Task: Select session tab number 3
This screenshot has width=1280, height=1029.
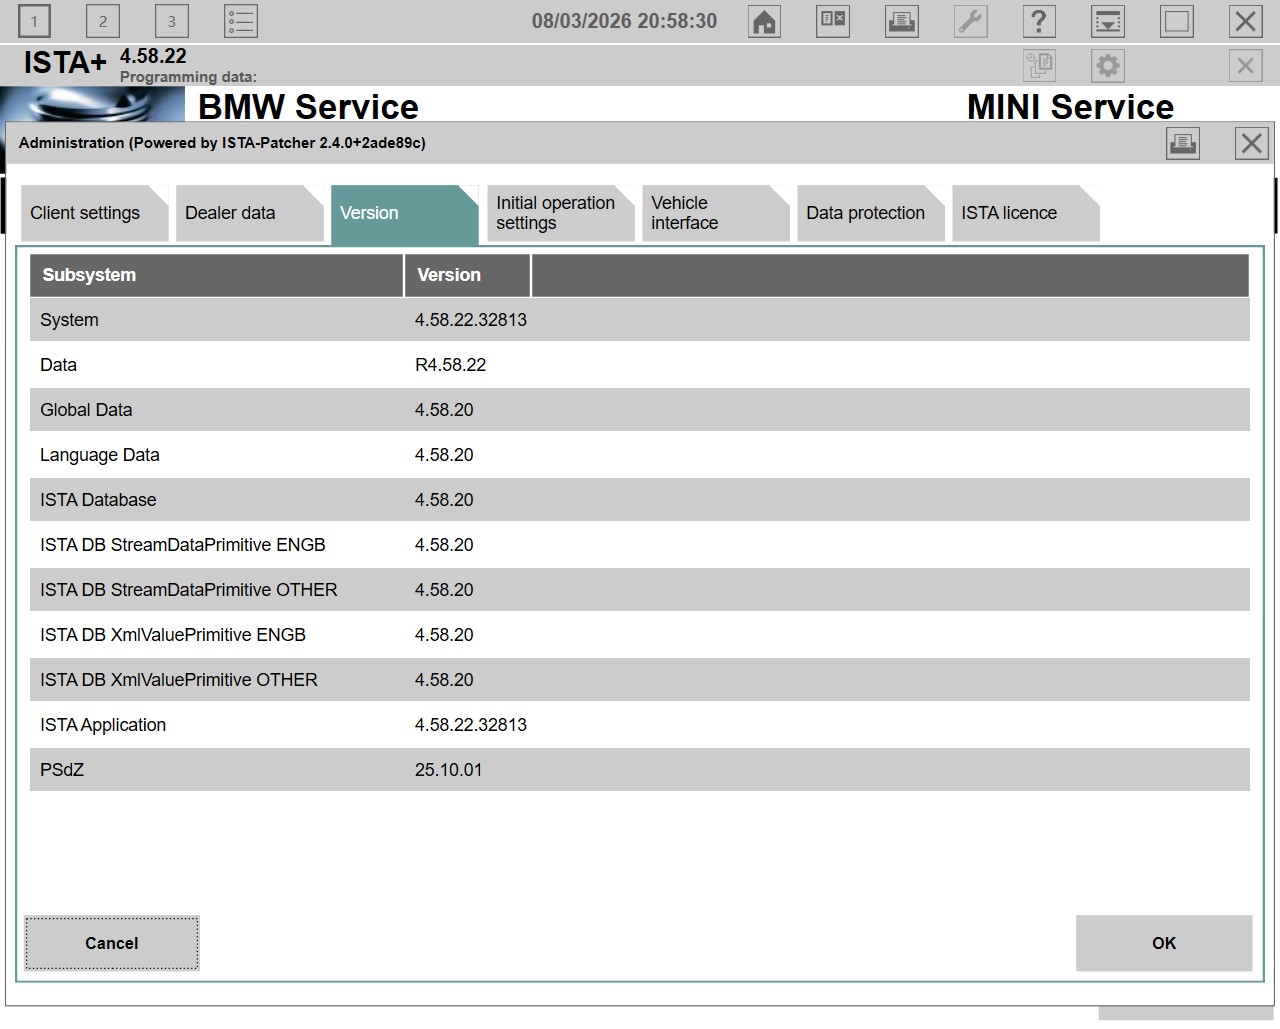Action: pos(172,21)
